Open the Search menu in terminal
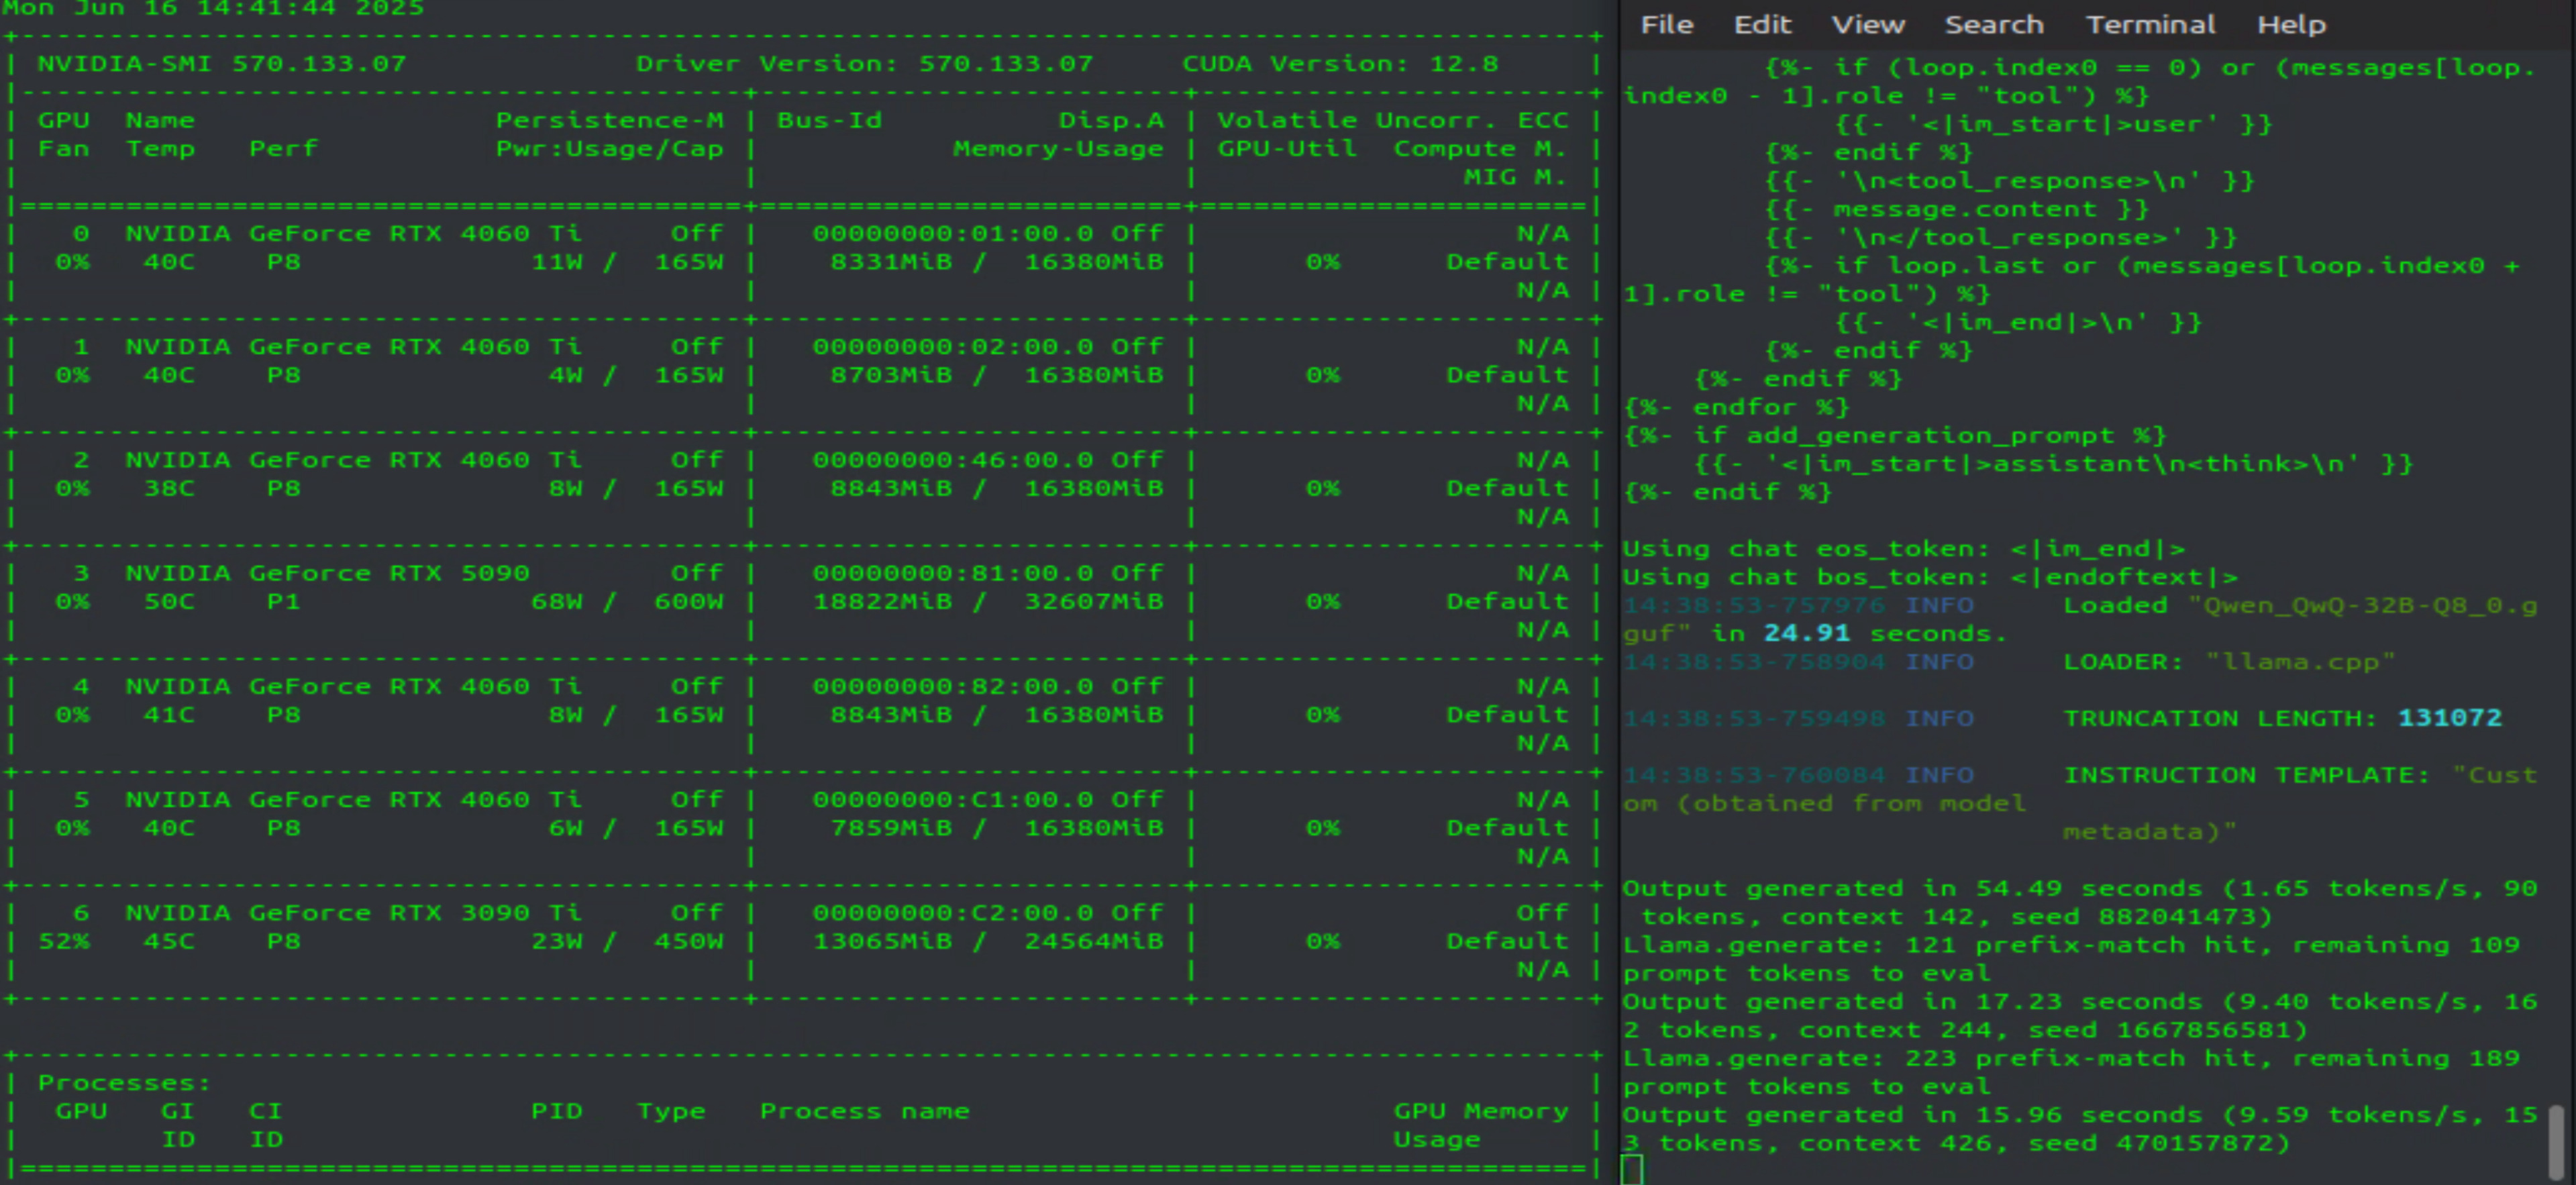 tap(1993, 24)
